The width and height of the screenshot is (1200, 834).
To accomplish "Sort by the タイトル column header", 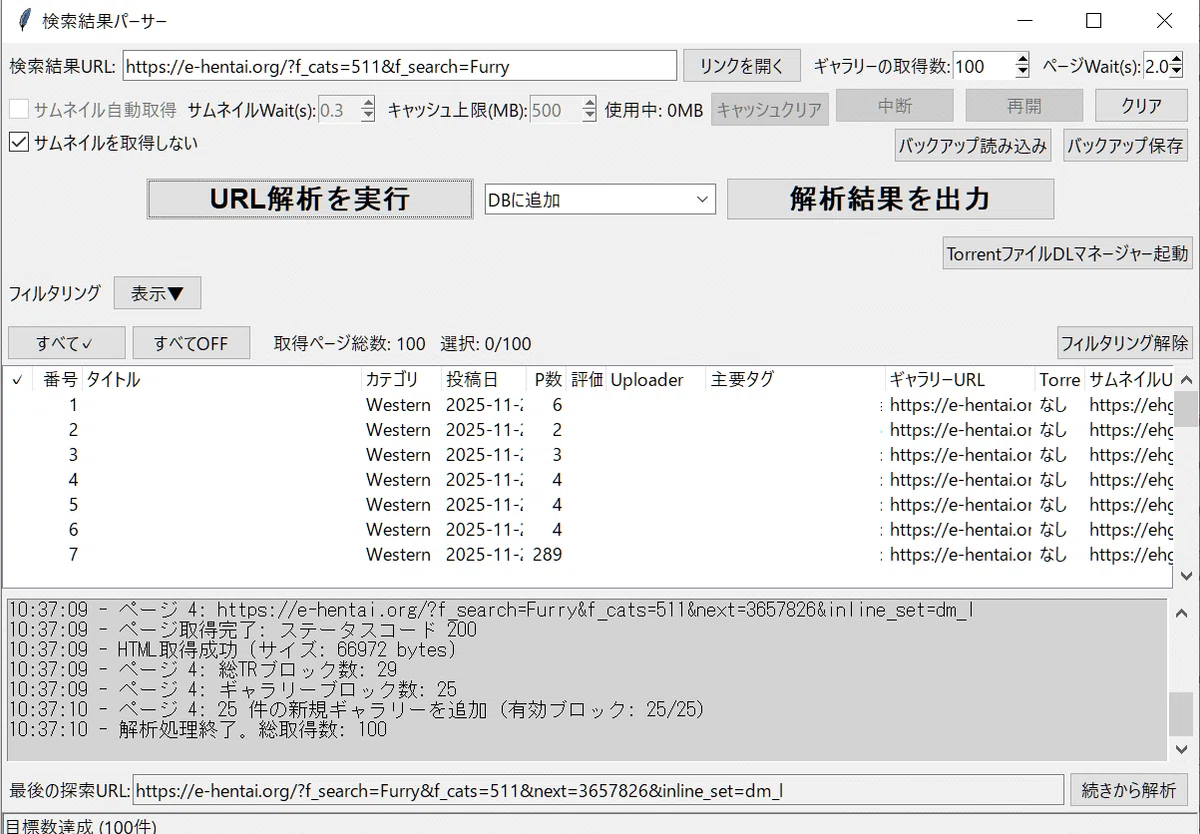I will [x=222, y=379].
